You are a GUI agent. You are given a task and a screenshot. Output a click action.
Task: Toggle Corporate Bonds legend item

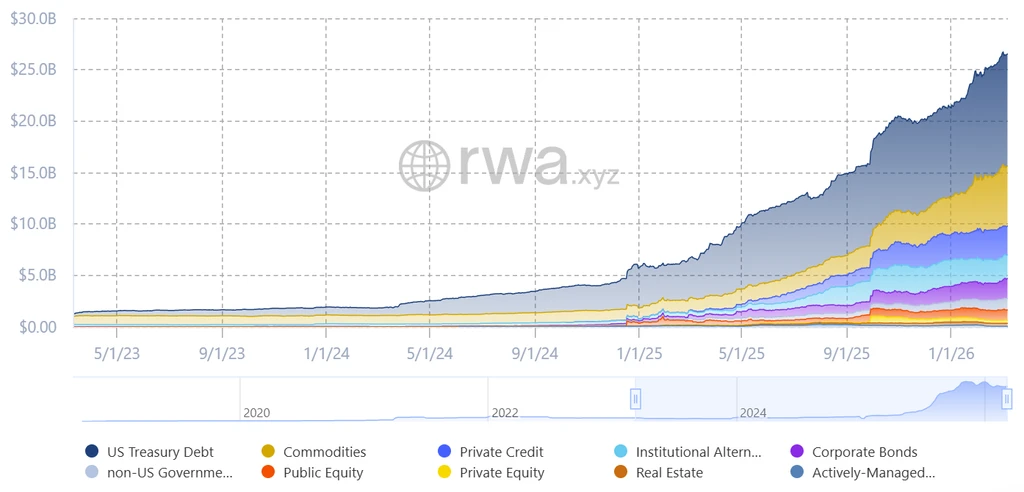click(854, 451)
